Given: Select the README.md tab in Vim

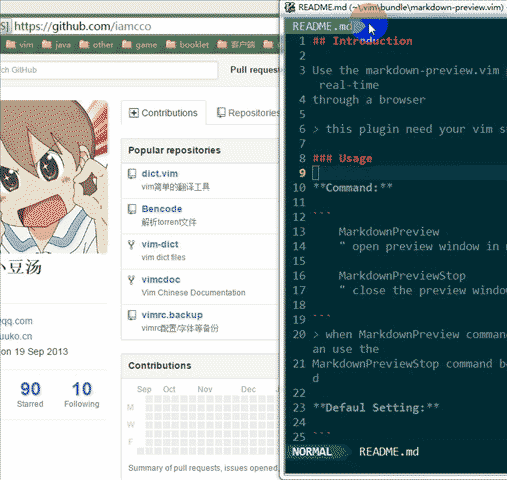Looking at the screenshot, I should point(322,26).
